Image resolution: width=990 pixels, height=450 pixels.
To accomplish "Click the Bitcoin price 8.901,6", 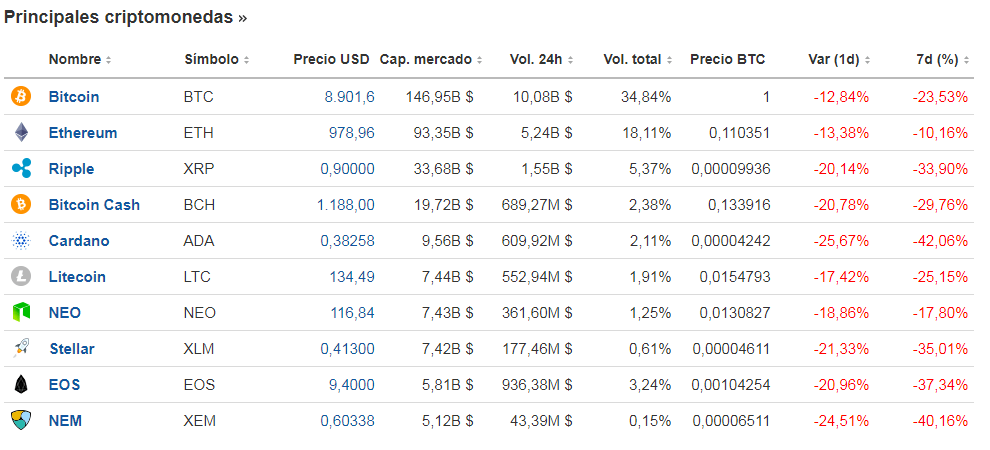I will (349, 97).
